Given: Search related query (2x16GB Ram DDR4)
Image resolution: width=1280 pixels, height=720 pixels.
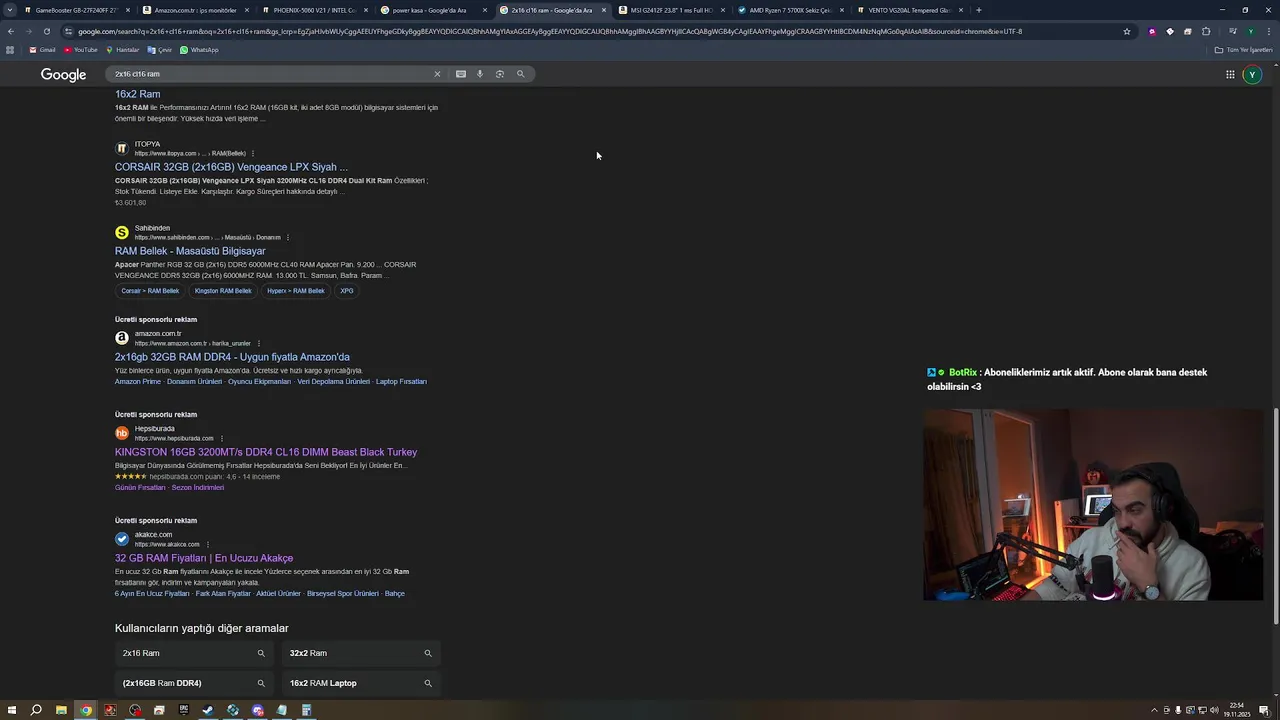Looking at the screenshot, I should point(194,683).
